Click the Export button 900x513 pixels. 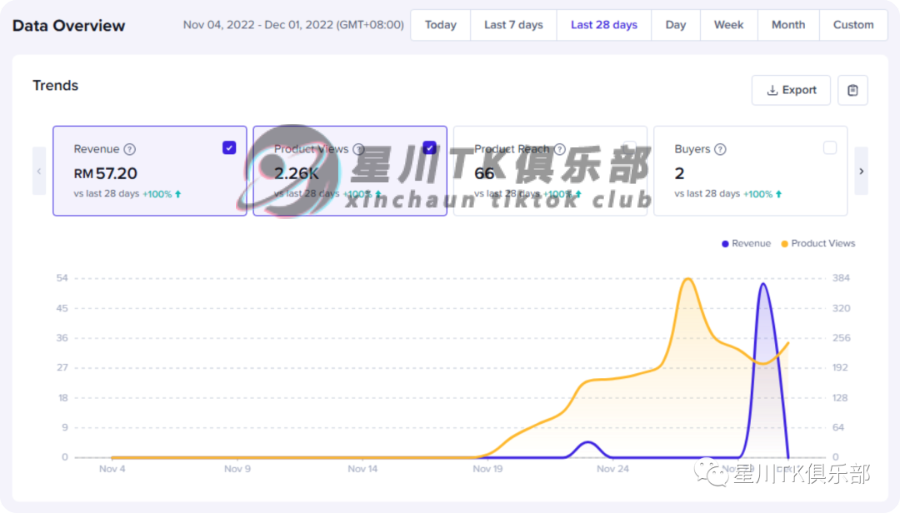click(x=791, y=90)
